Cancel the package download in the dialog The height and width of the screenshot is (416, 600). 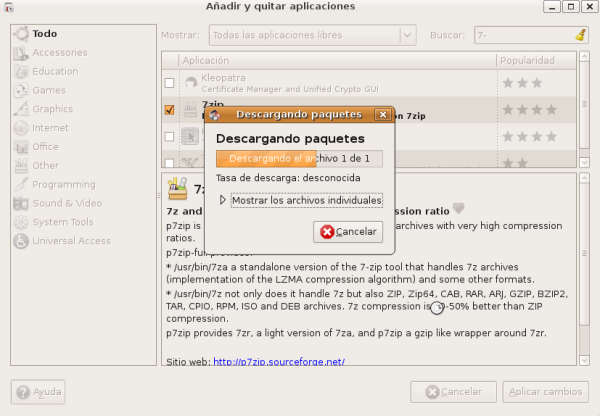pos(347,232)
